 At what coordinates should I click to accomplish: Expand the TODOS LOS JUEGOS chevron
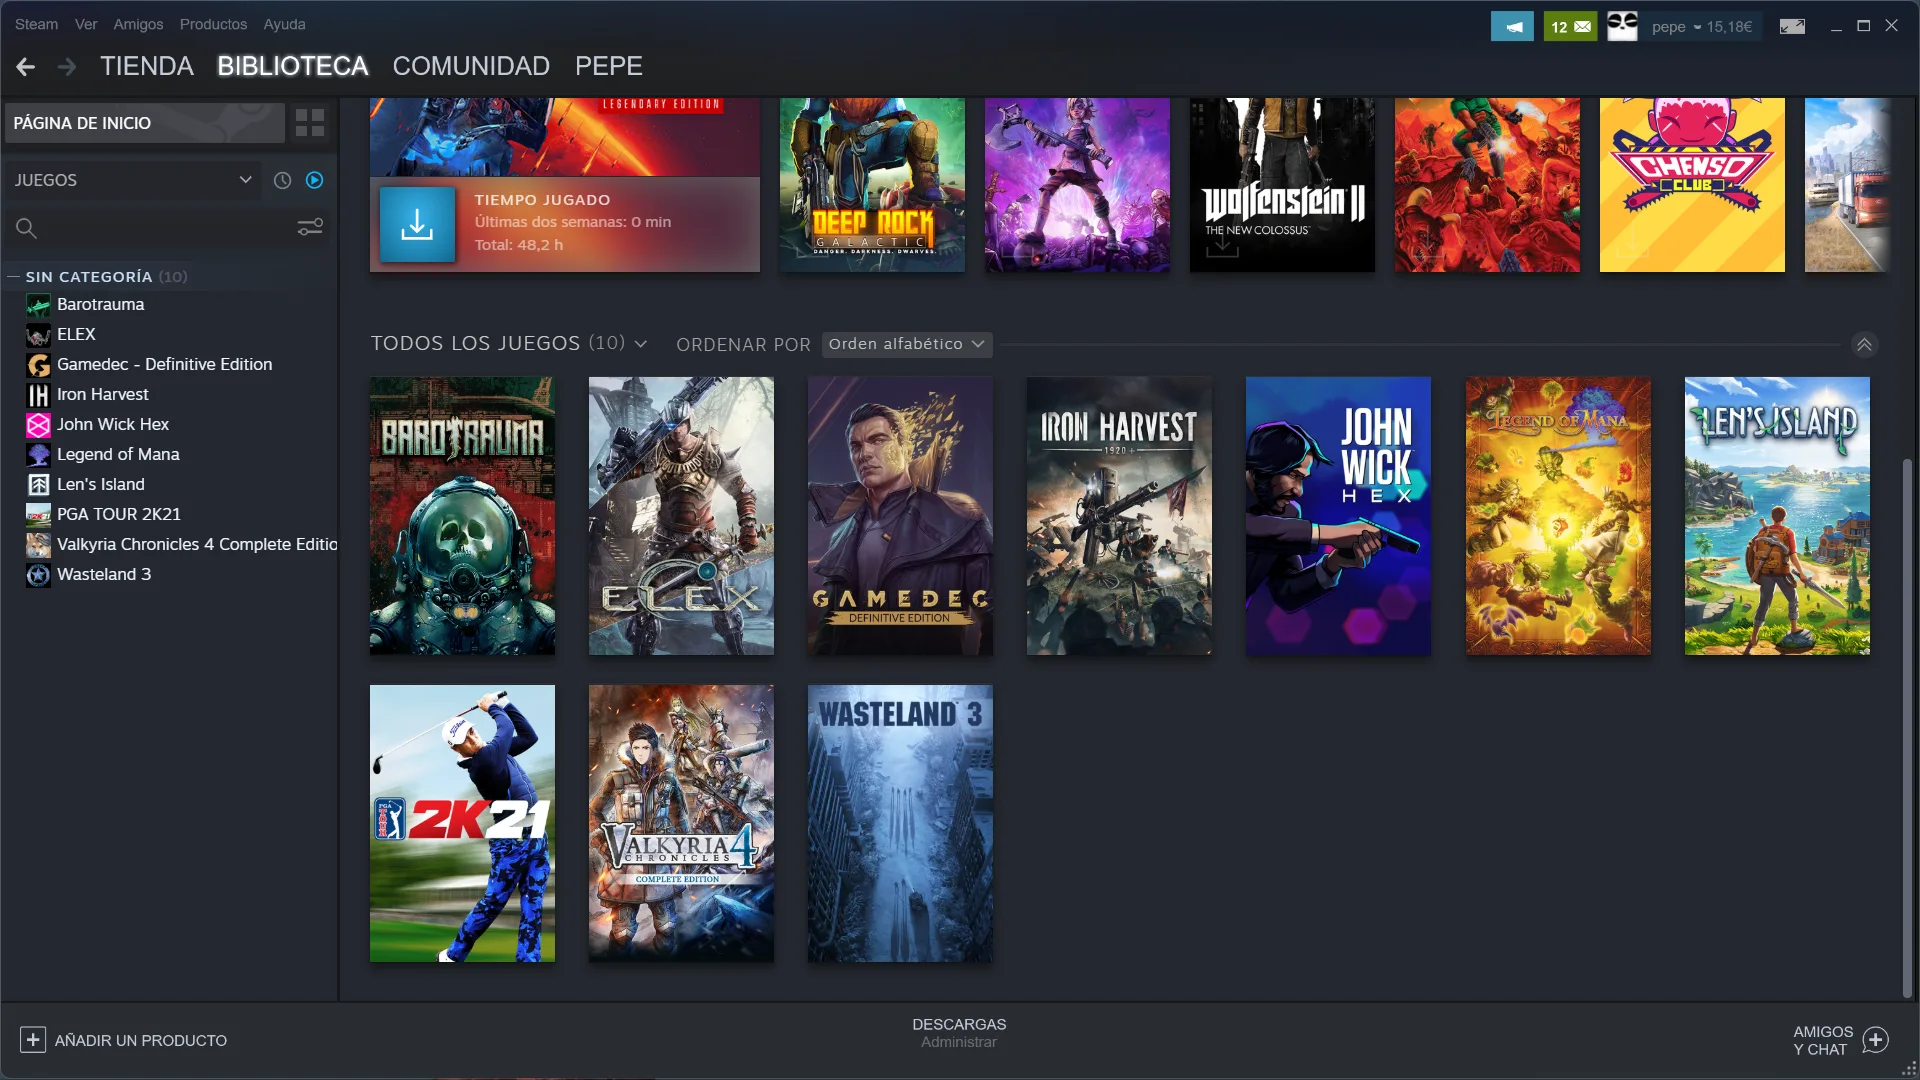(641, 343)
